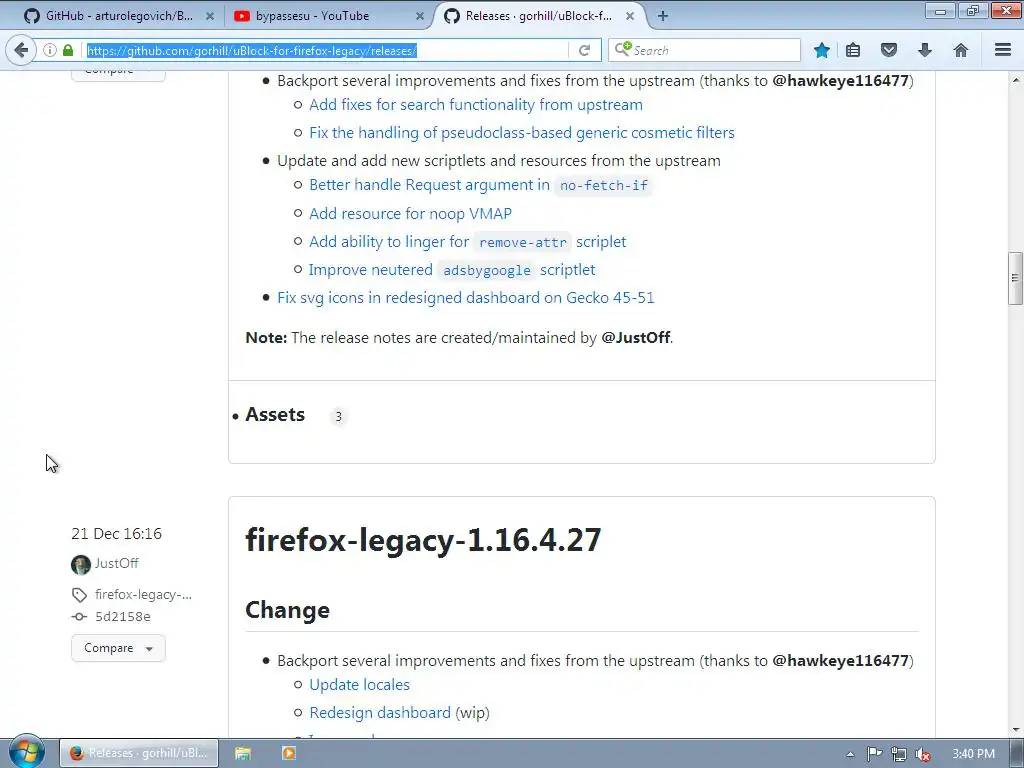Click the page vertical scrollbar thumb
Screen dimensions: 1024x768
(x=1015, y=278)
